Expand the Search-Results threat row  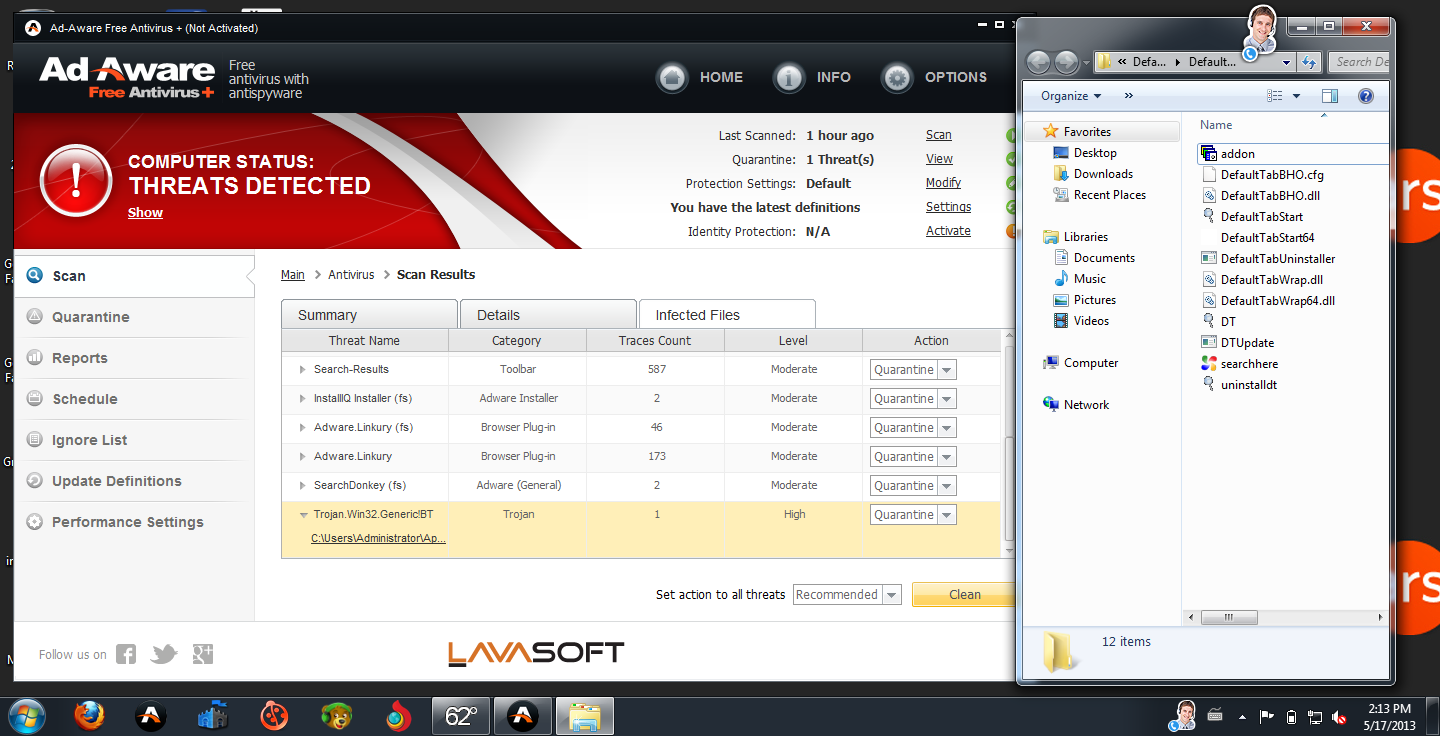coord(303,370)
